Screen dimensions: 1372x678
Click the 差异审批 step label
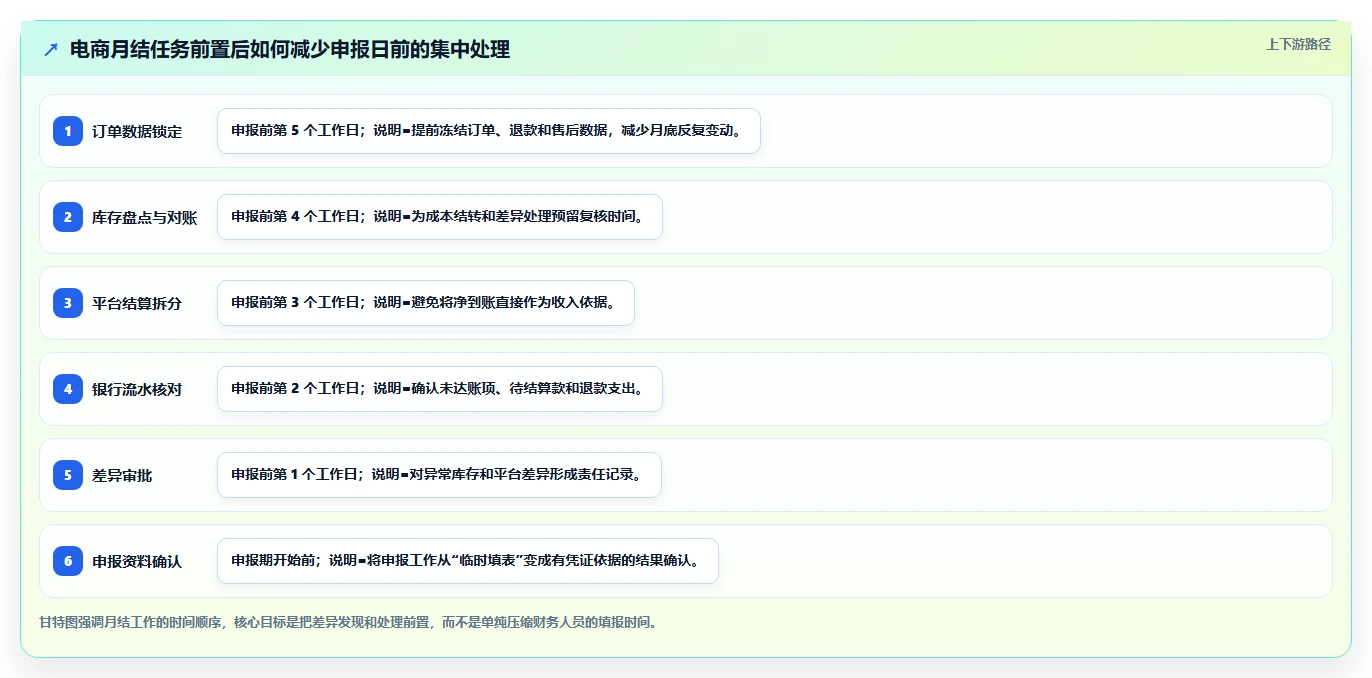[x=122, y=475]
